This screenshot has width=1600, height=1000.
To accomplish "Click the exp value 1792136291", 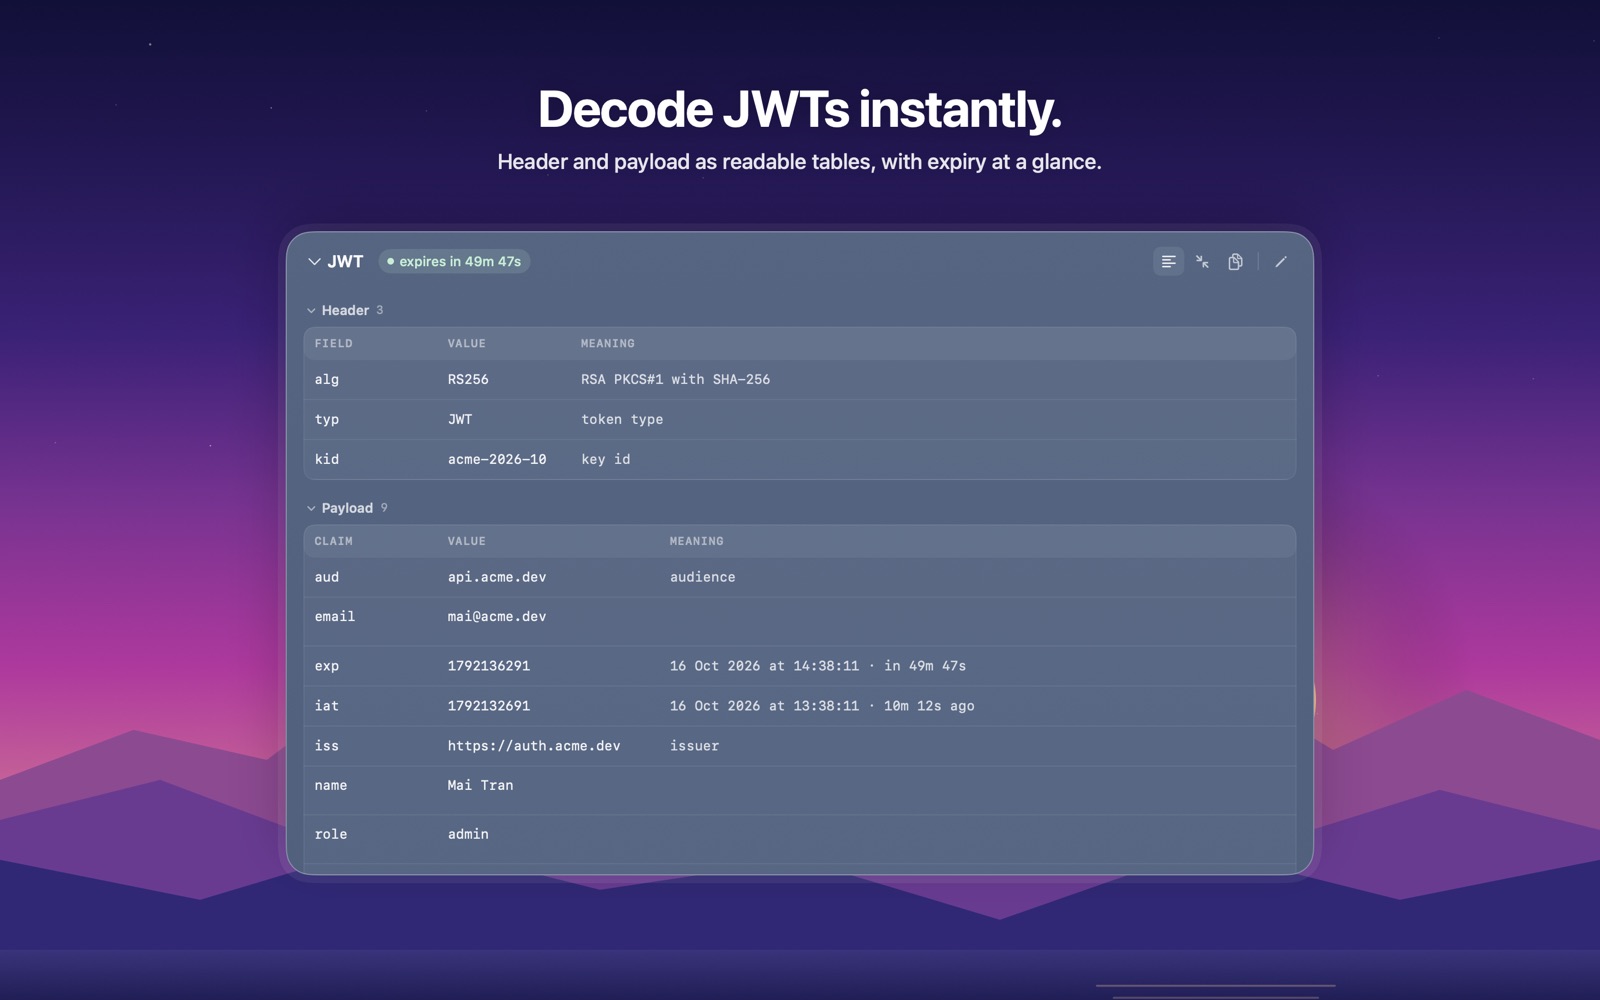I will (489, 666).
